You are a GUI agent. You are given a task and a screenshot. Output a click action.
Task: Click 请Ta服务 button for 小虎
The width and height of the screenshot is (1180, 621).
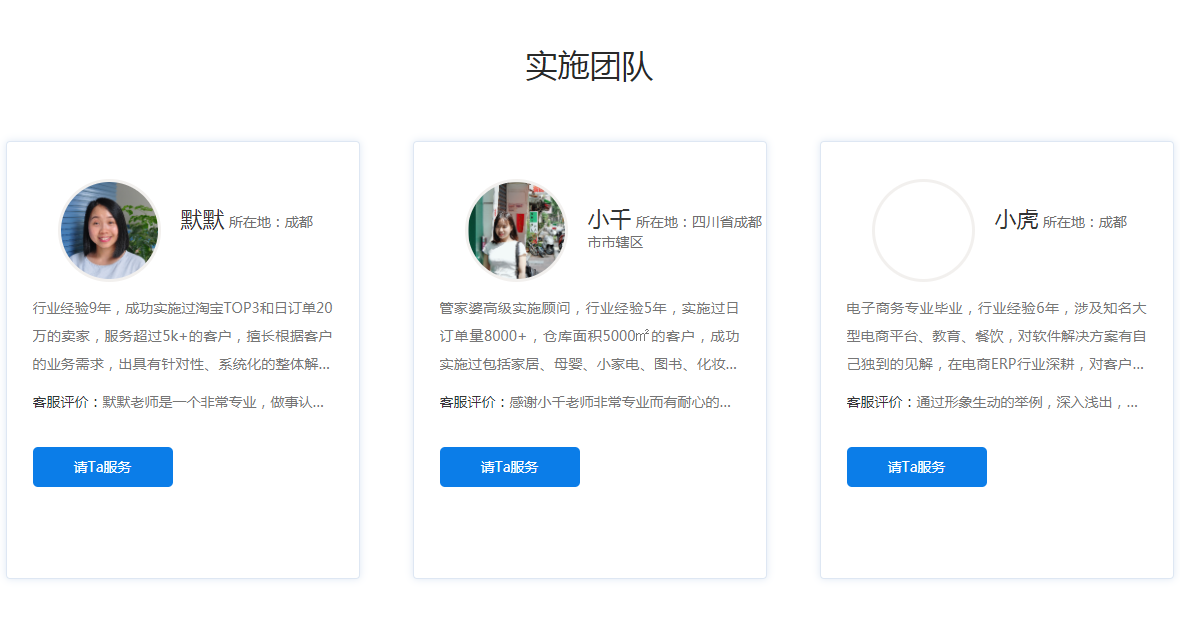[917, 467]
